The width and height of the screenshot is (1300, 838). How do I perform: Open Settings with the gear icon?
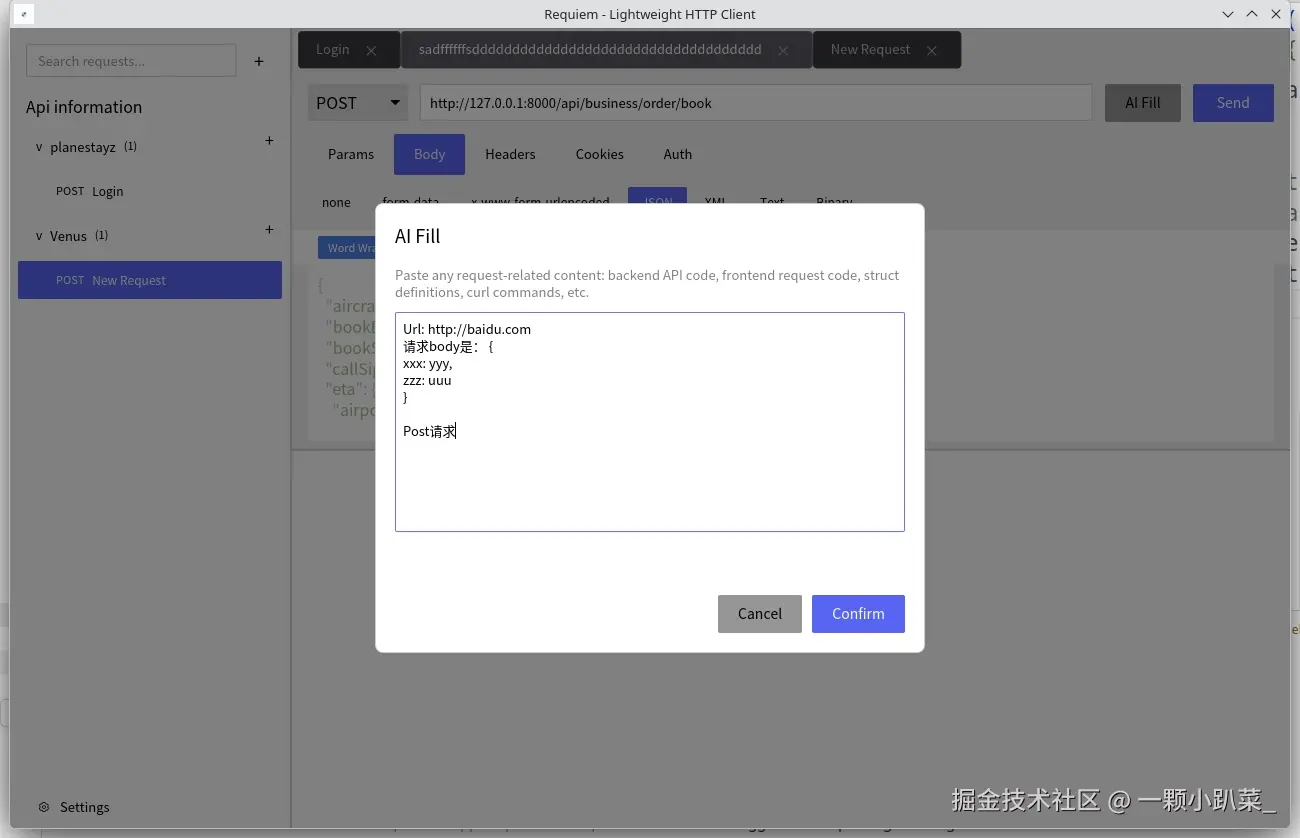click(x=44, y=807)
